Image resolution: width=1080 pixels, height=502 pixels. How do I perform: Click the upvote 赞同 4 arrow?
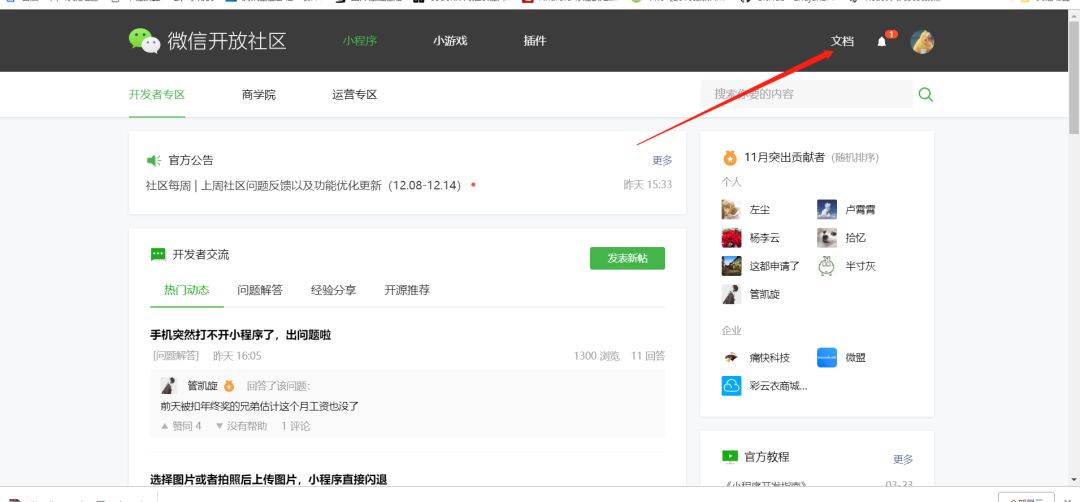click(165, 426)
